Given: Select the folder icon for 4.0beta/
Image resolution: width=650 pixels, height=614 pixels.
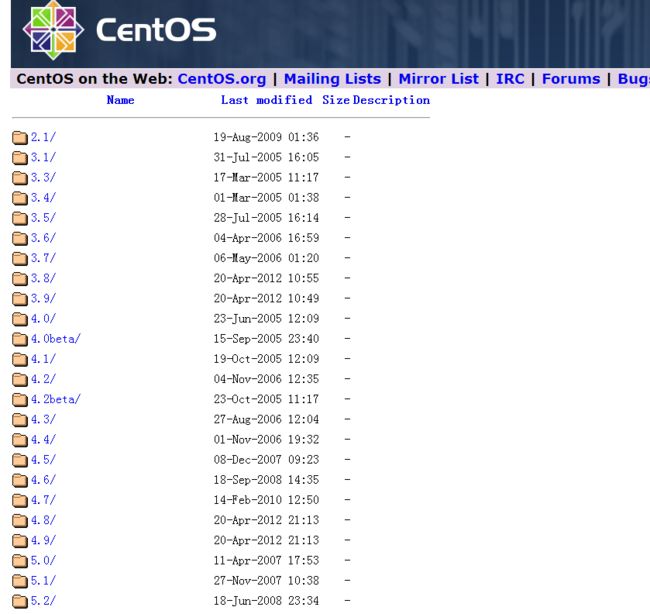Looking at the screenshot, I should pyautogui.click(x=19, y=339).
